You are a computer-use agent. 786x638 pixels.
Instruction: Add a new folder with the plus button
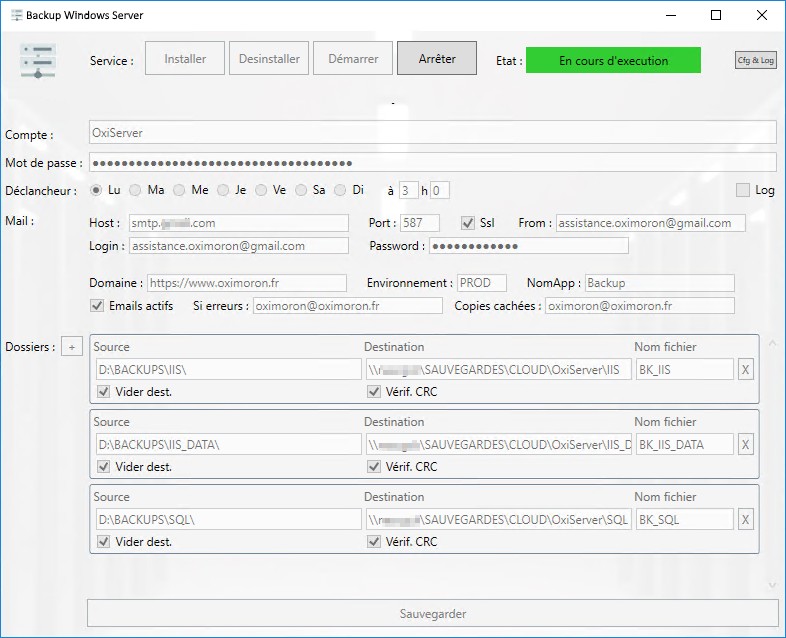pyautogui.click(x=72, y=347)
